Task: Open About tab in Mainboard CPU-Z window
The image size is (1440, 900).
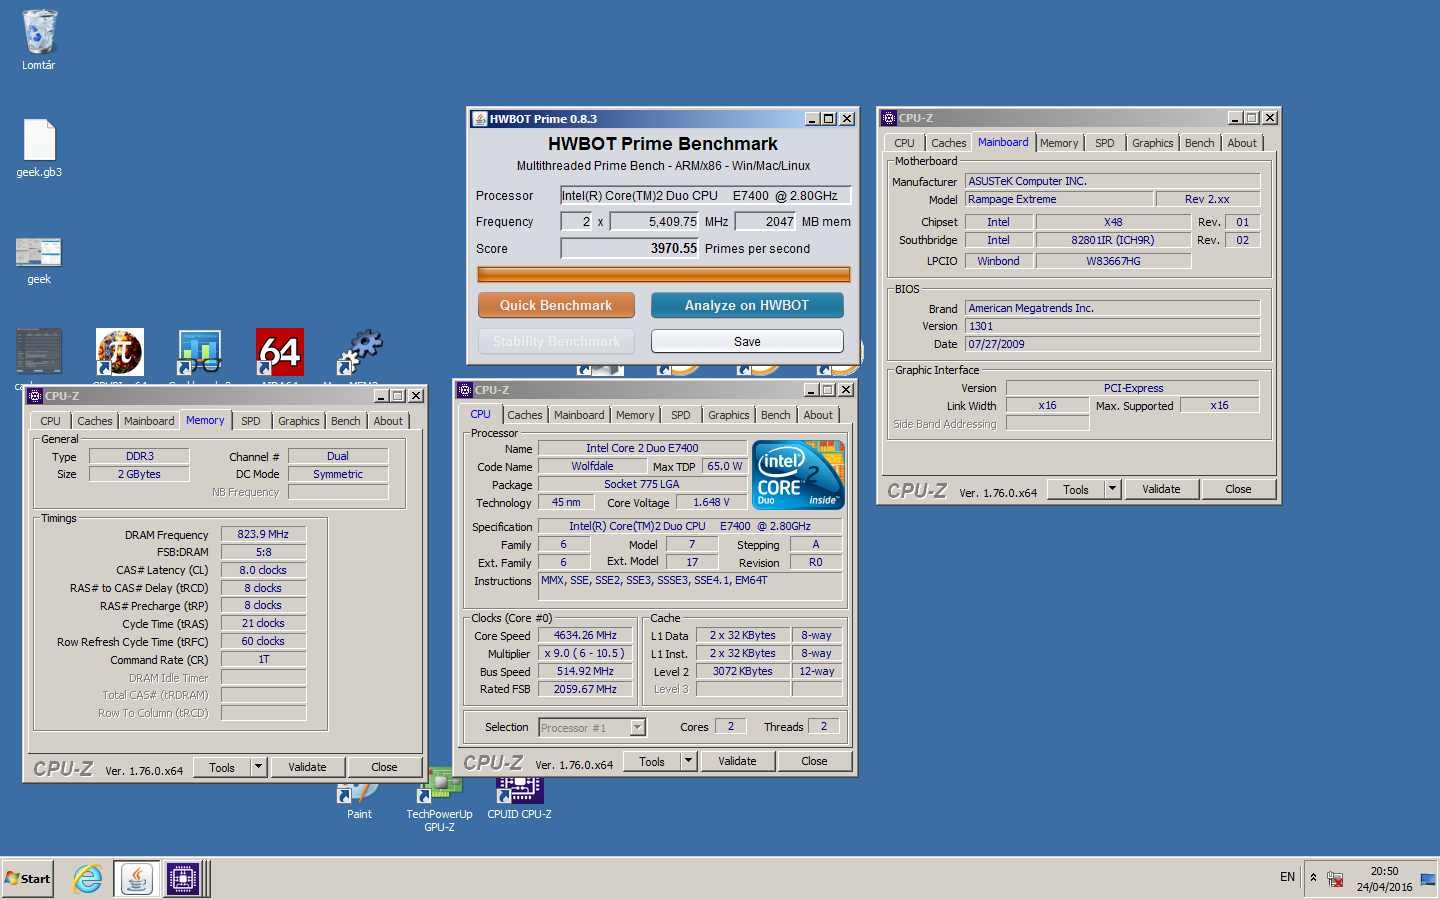Action: 1242,143
